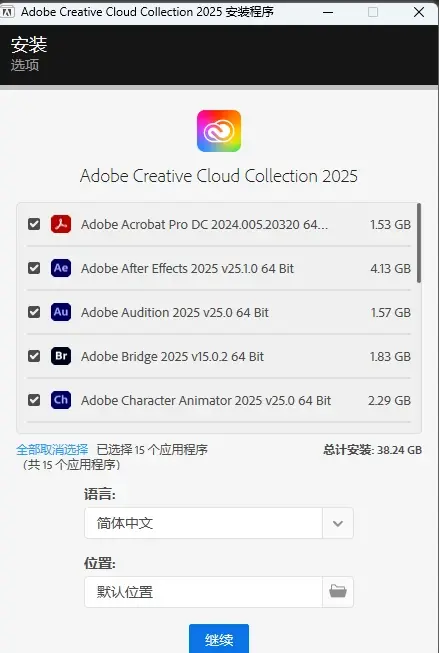Click the Creative Cloud rainbow logo

(219, 131)
